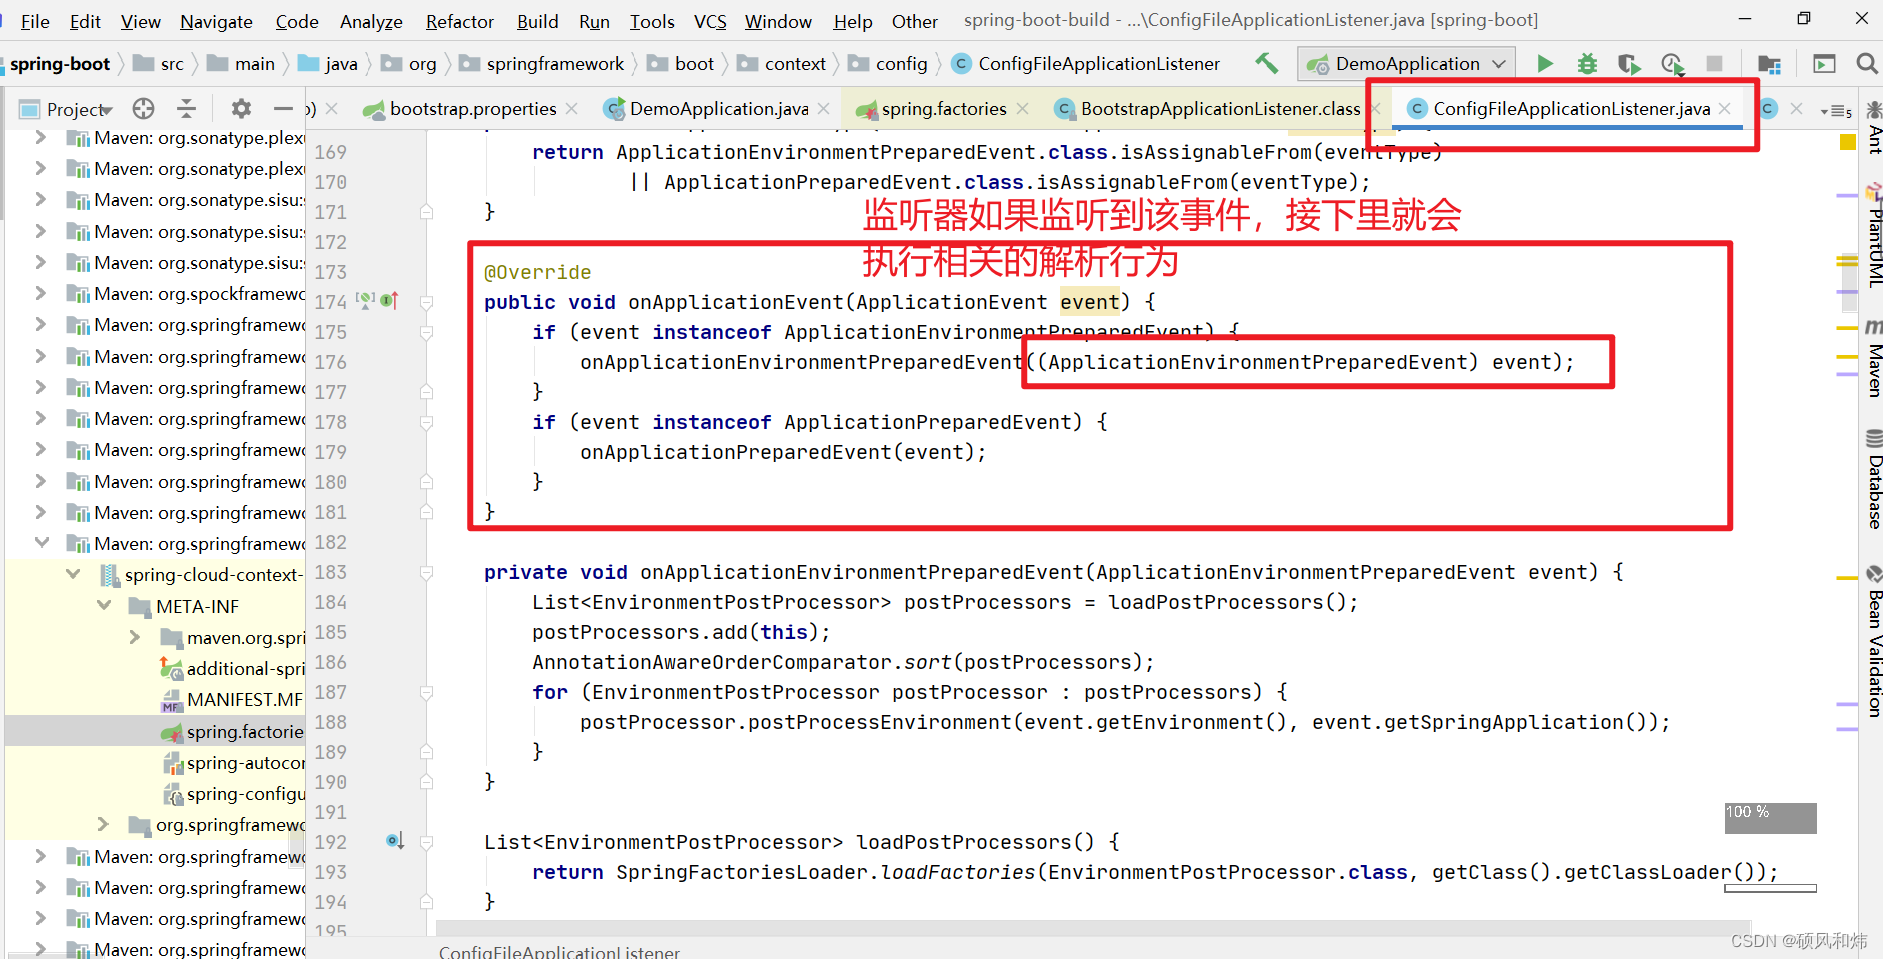The width and height of the screenshot is (1883, 959).
Task: Show hidden editor tabs list
Action: (1836, 110)
